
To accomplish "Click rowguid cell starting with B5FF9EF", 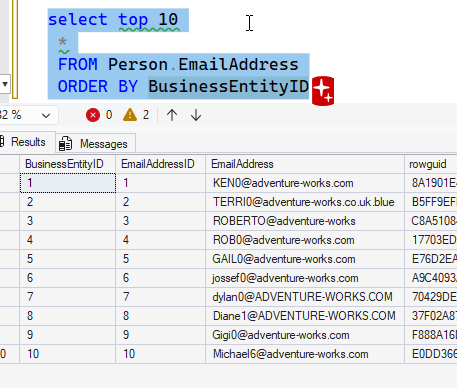I will 431,202.
